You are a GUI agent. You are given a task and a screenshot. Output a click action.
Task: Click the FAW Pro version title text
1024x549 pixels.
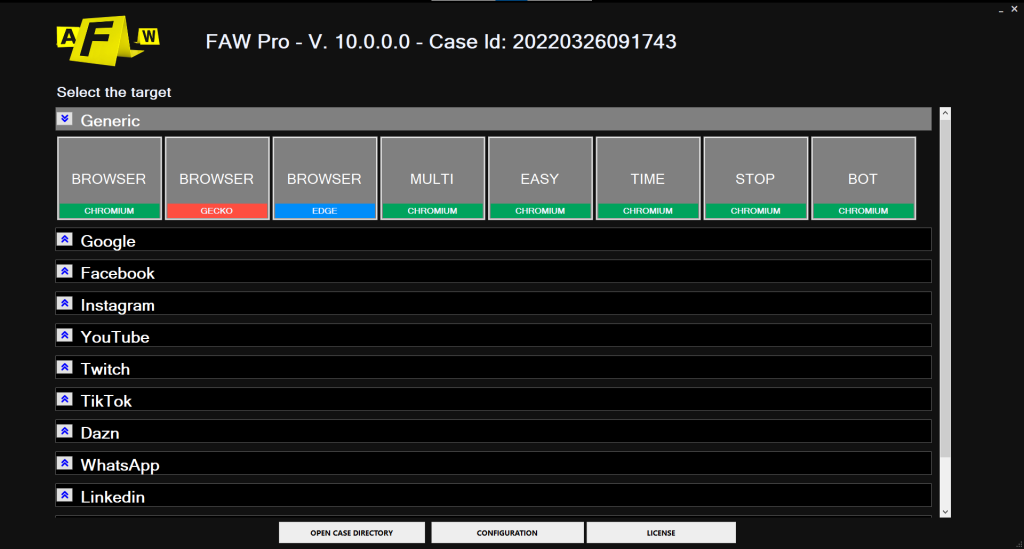[x=441, y=42]
